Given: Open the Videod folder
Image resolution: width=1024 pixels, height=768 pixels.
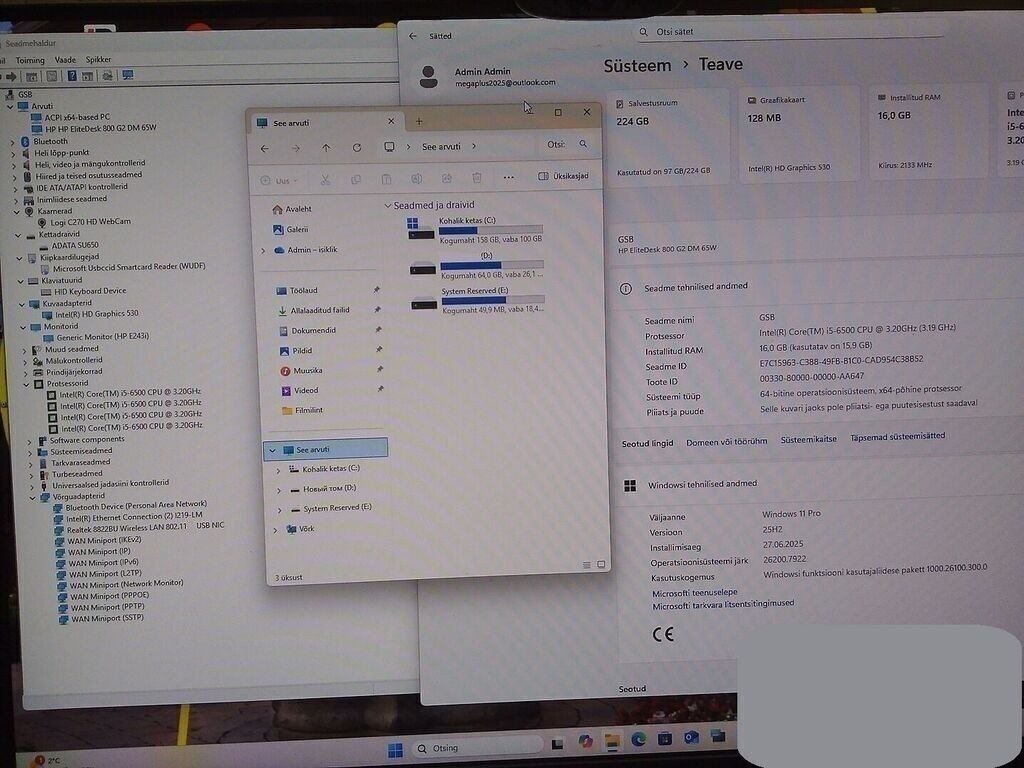Looking at the screenshot, I should (x=300, y=391).
